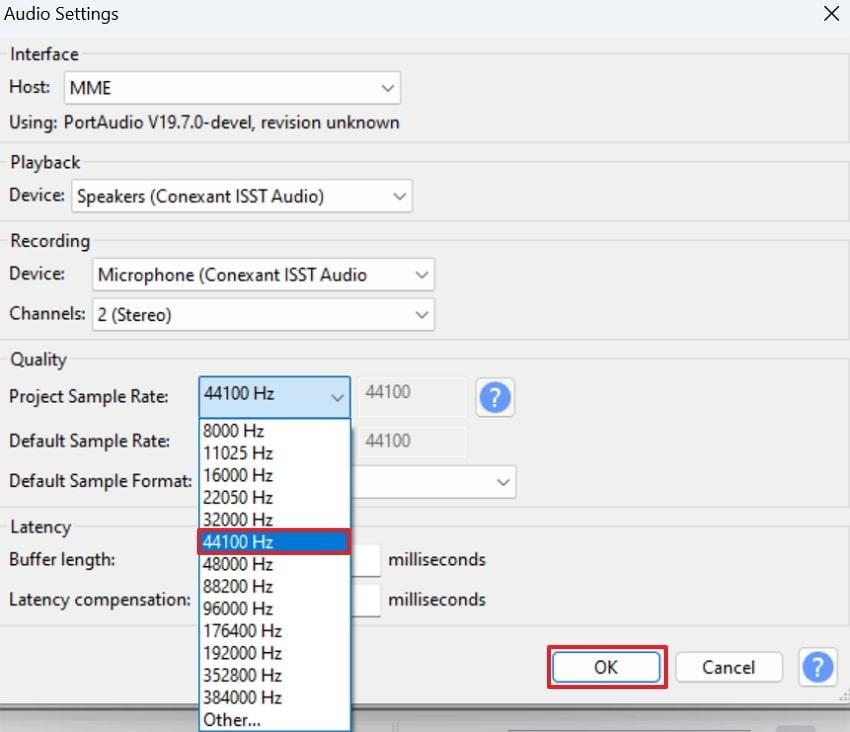The width and height of the screenshot is (850, 732).
Task: Click the help icon beside Project Sample Rate
Action: (494, 397)
